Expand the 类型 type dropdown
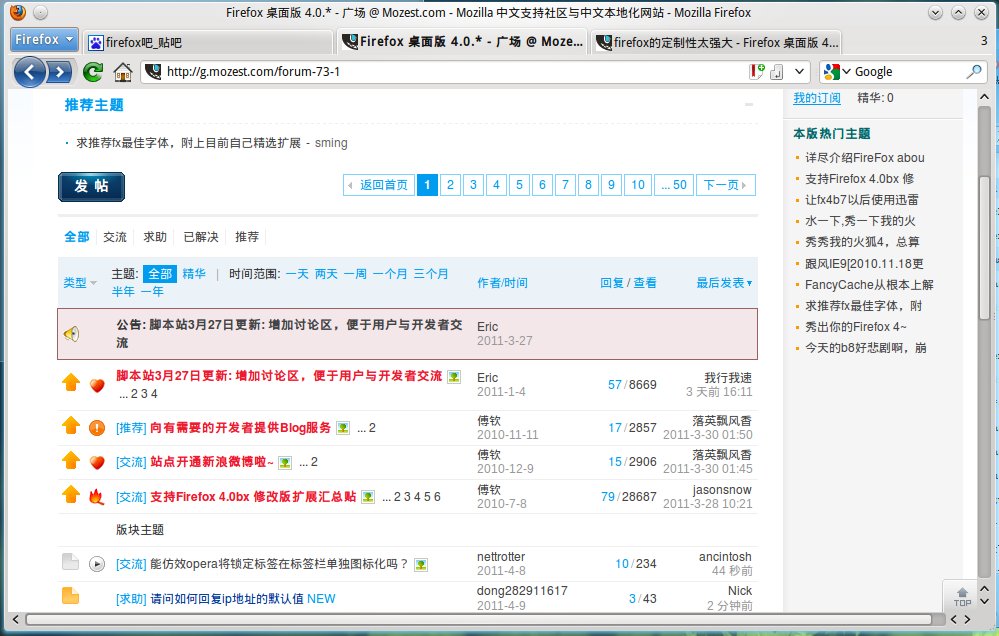The height and width of the screenshot is (636, 999). [x=80, y=282]
